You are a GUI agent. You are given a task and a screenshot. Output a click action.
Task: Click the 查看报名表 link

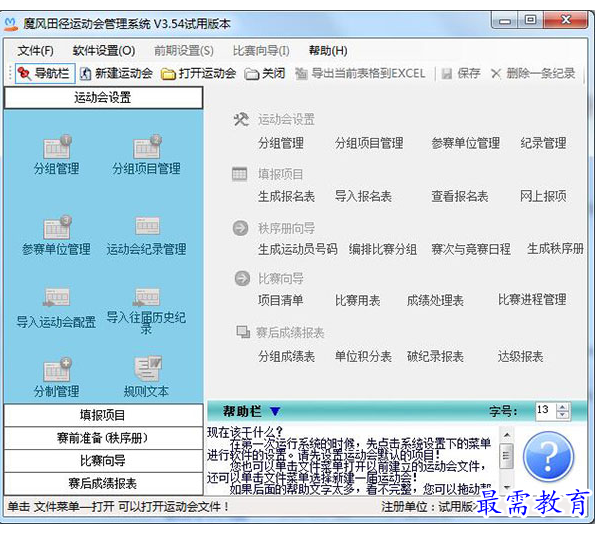pyautogui.click(x=460, y=196)
